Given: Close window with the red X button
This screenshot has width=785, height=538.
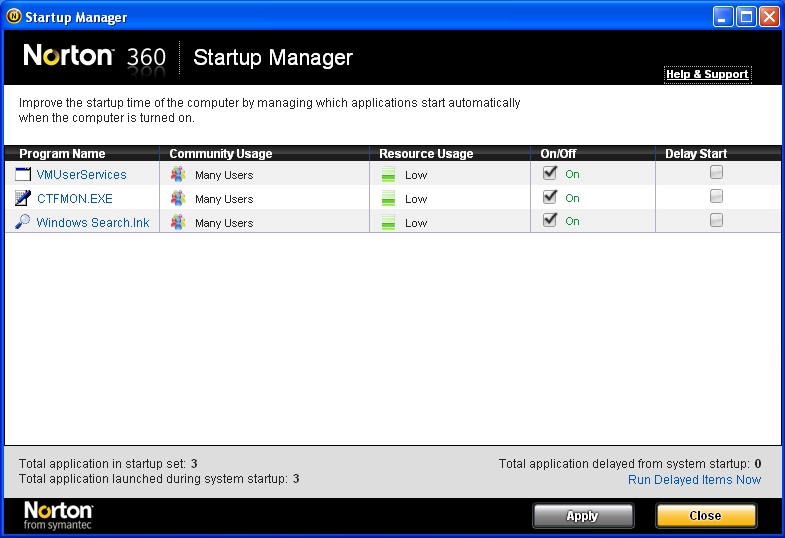Looking at the screenshot, I should (769, 17).
